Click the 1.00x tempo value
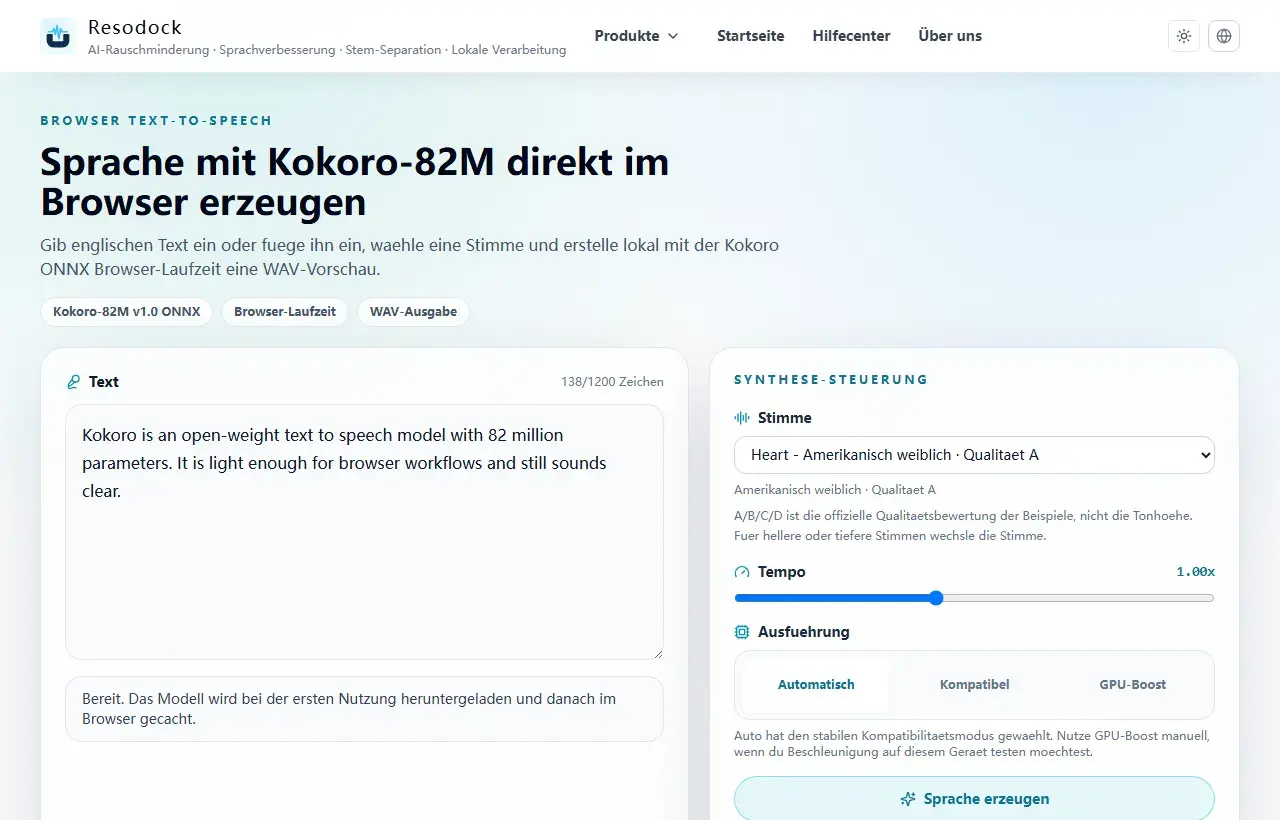The width and height of the screenshot is (1280, 820). click(x=1195, y=572)
